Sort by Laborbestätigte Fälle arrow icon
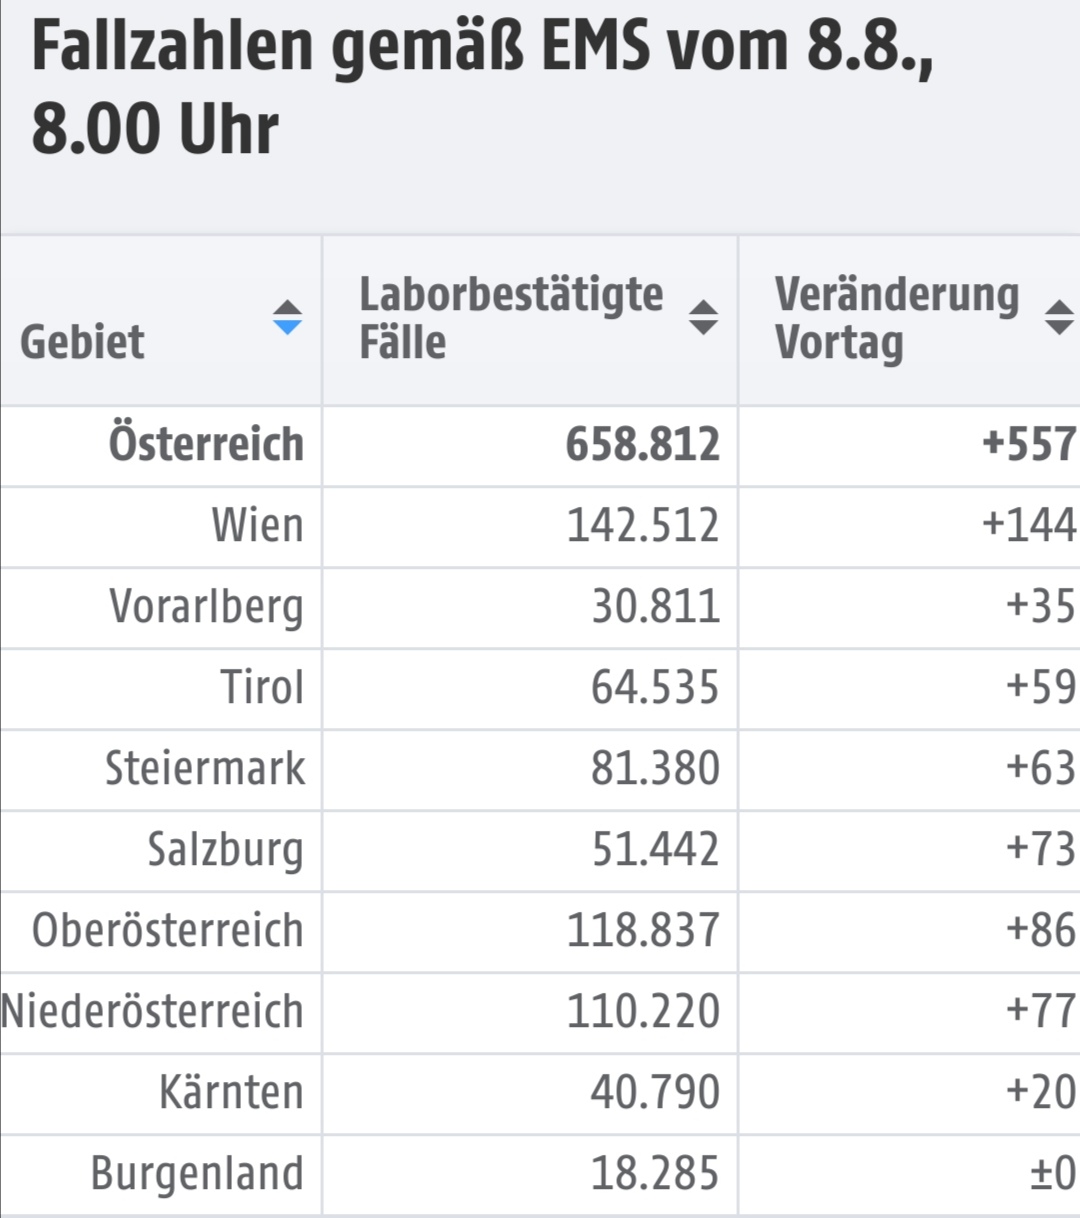 tap(704, 318)
